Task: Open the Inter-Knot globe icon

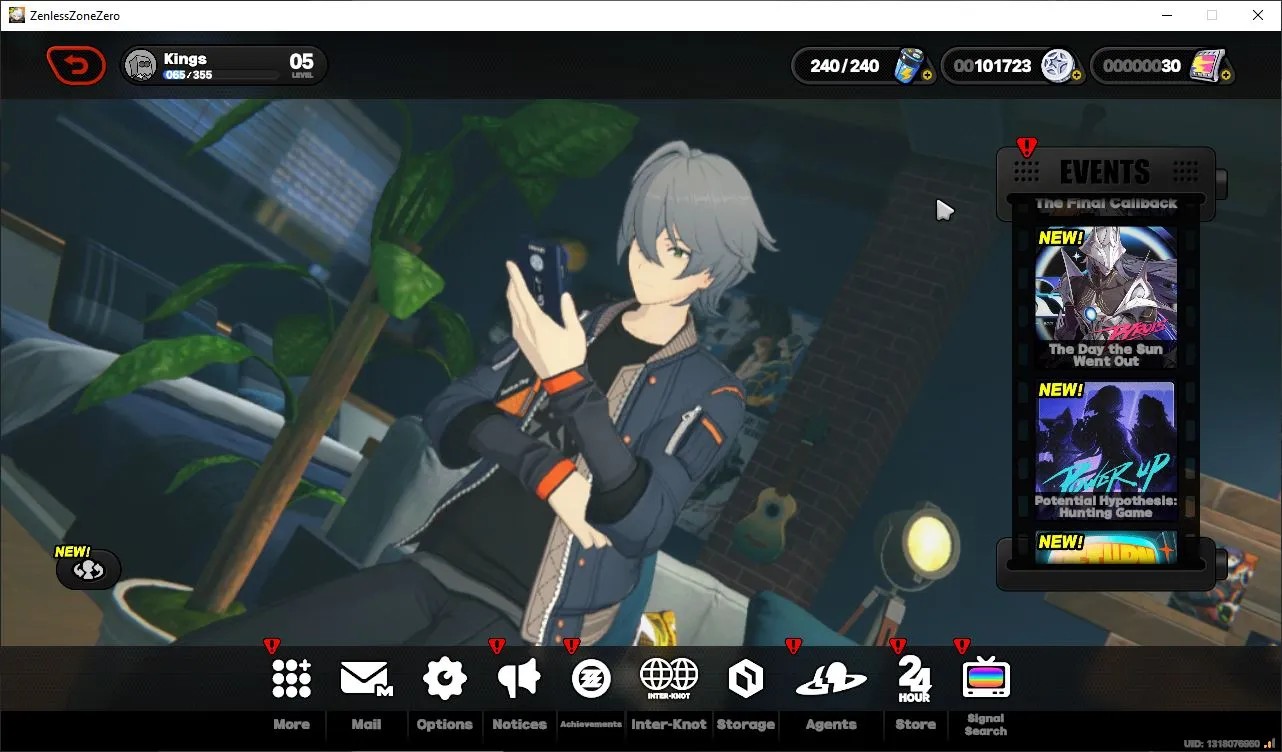Action: (669, 678)
